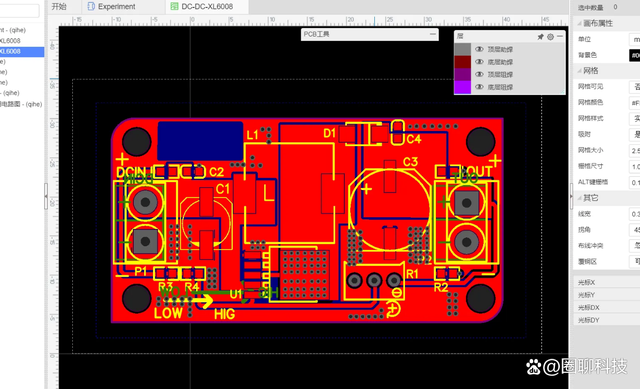Minimize the layers panel with dash icon
Viewport: 640px width, 389px height.
[x=560, y=36]
